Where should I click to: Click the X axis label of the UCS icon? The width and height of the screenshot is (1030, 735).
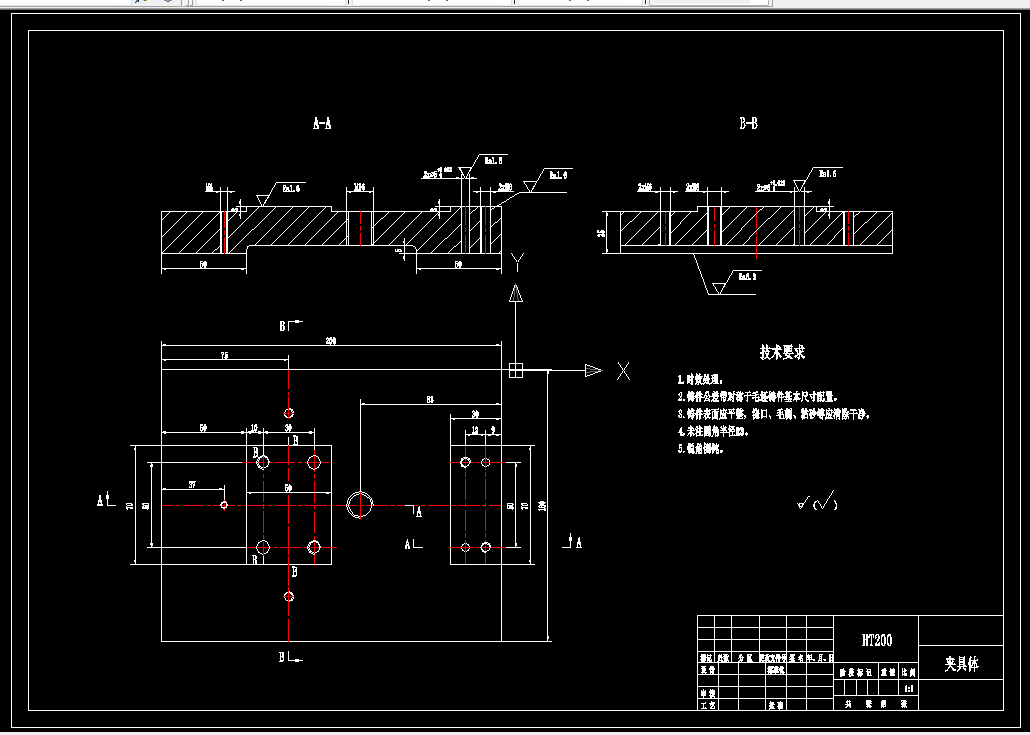[x=623, y=371]
